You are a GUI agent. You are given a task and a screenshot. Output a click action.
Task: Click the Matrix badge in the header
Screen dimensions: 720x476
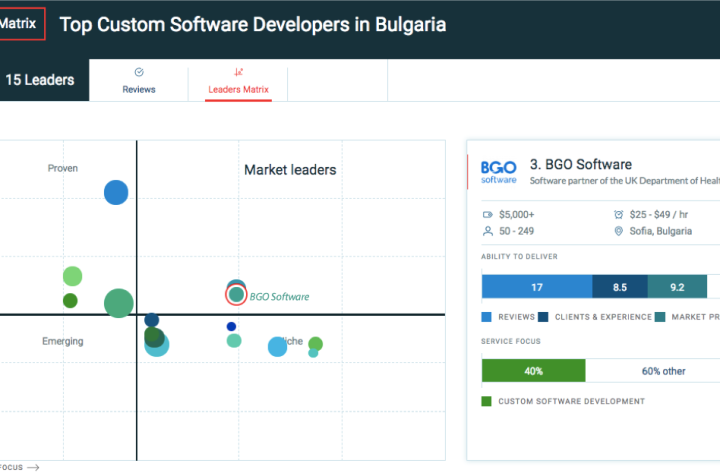[x=20, y=23]
